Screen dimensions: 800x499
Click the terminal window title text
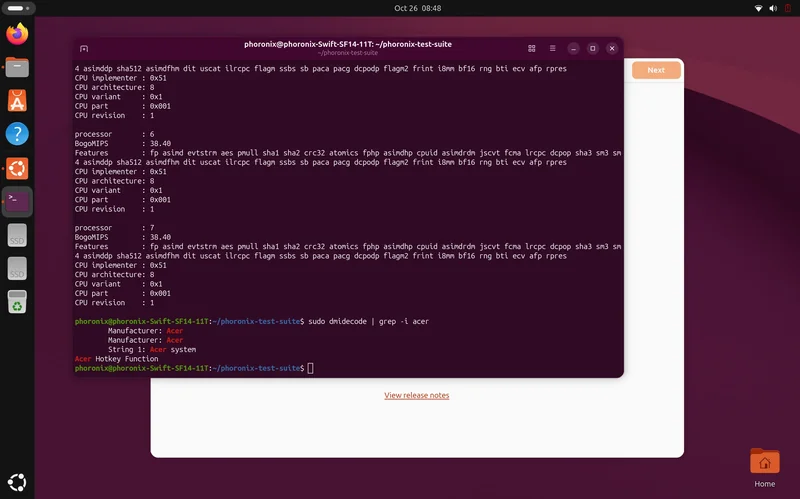[x=348, y=44]
